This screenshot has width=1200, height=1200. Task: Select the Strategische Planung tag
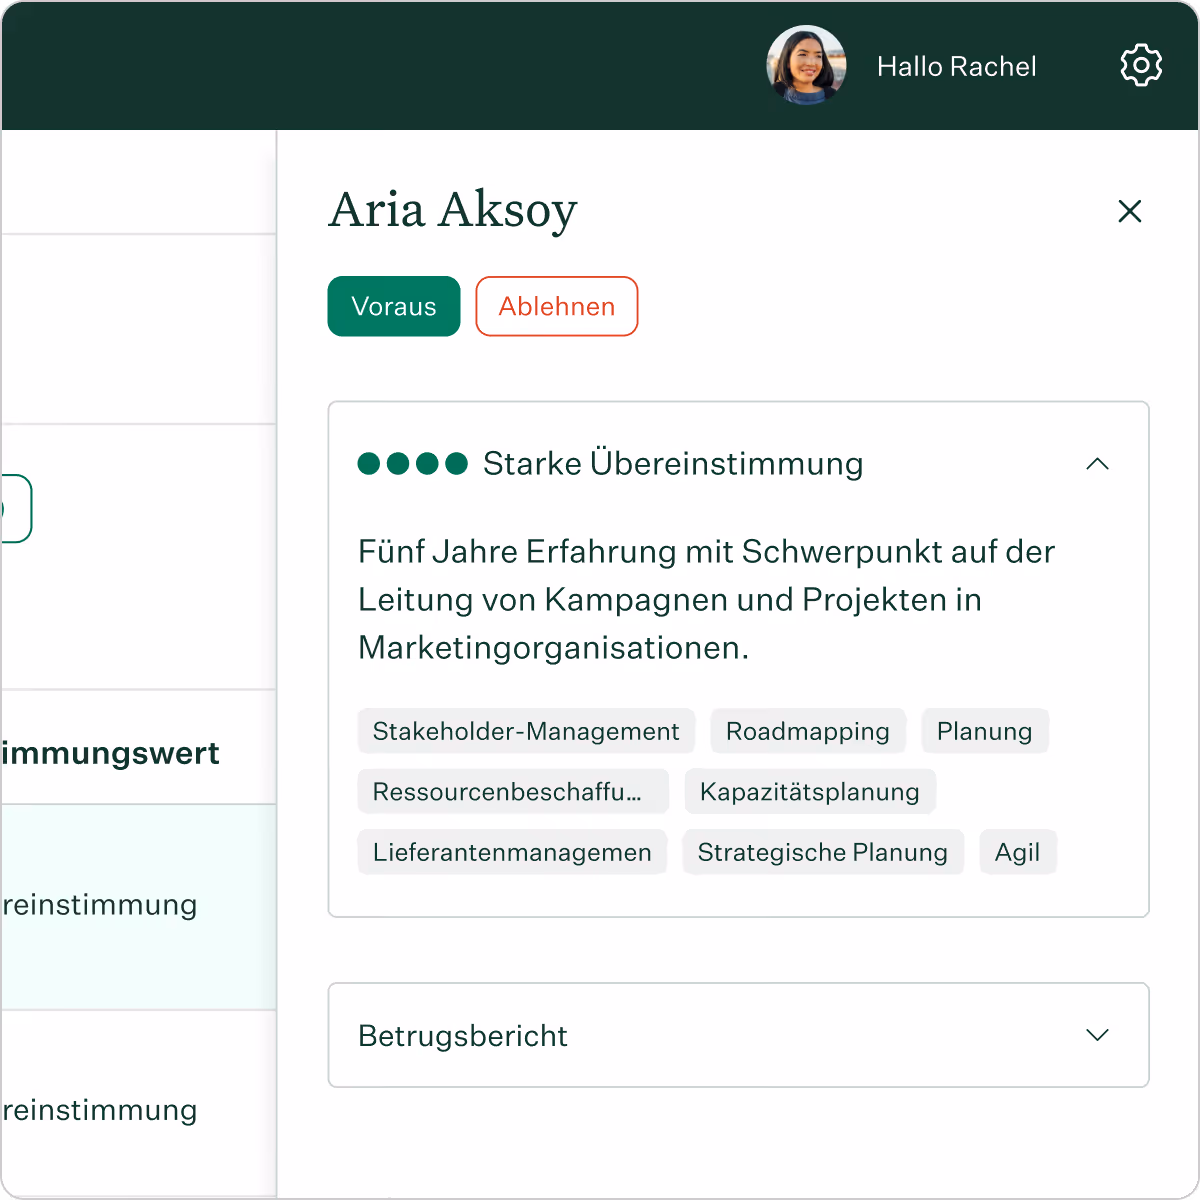(822, 852)
